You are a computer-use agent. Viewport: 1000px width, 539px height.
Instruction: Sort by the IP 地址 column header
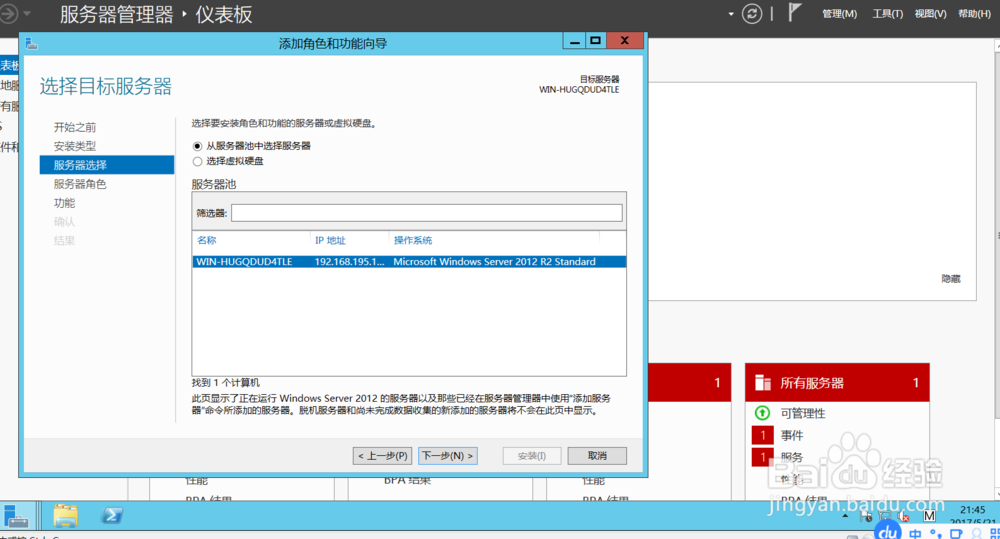[330, 240]
